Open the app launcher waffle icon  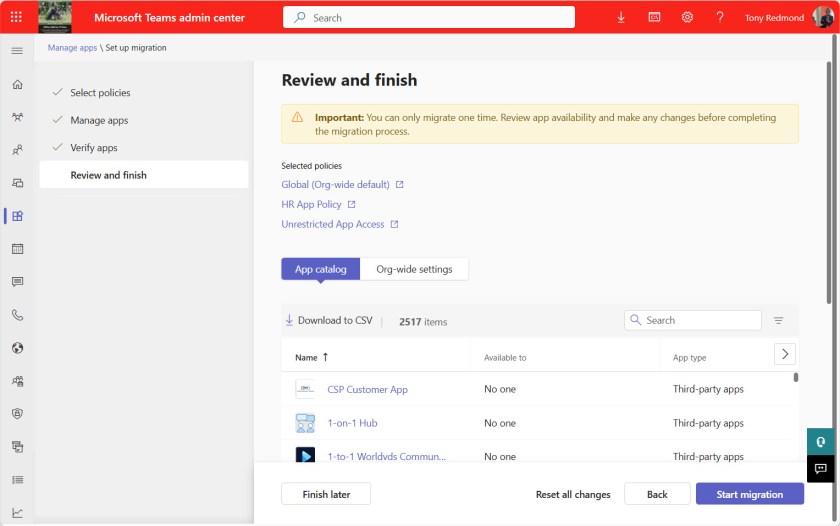click(x=16, y=17)
